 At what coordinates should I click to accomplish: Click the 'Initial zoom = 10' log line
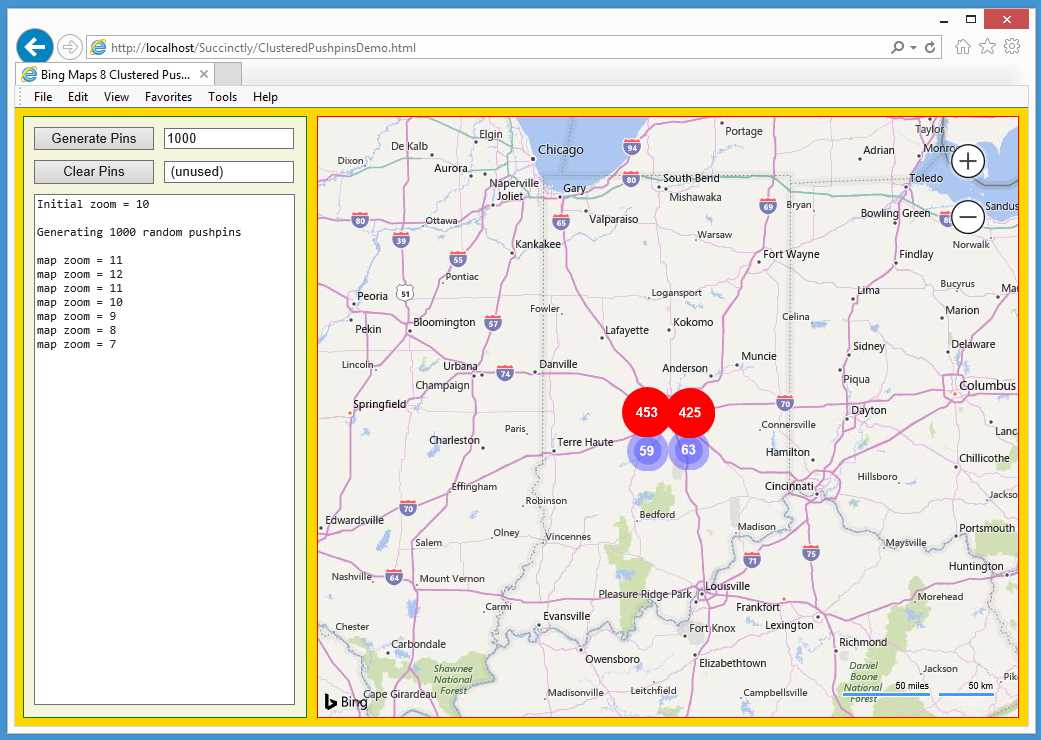93,204
